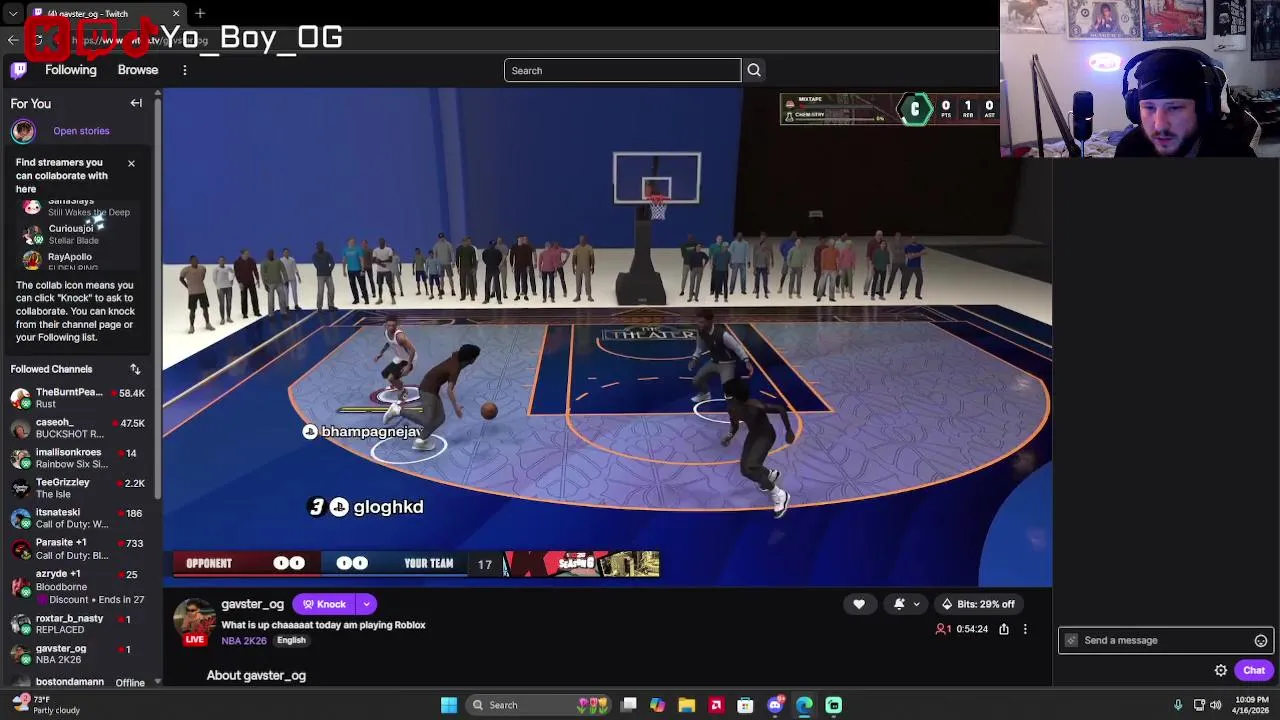The image size is (1280, 720).
Task: Click the chat identity badge icon
Action: [x=1071, y=641]
